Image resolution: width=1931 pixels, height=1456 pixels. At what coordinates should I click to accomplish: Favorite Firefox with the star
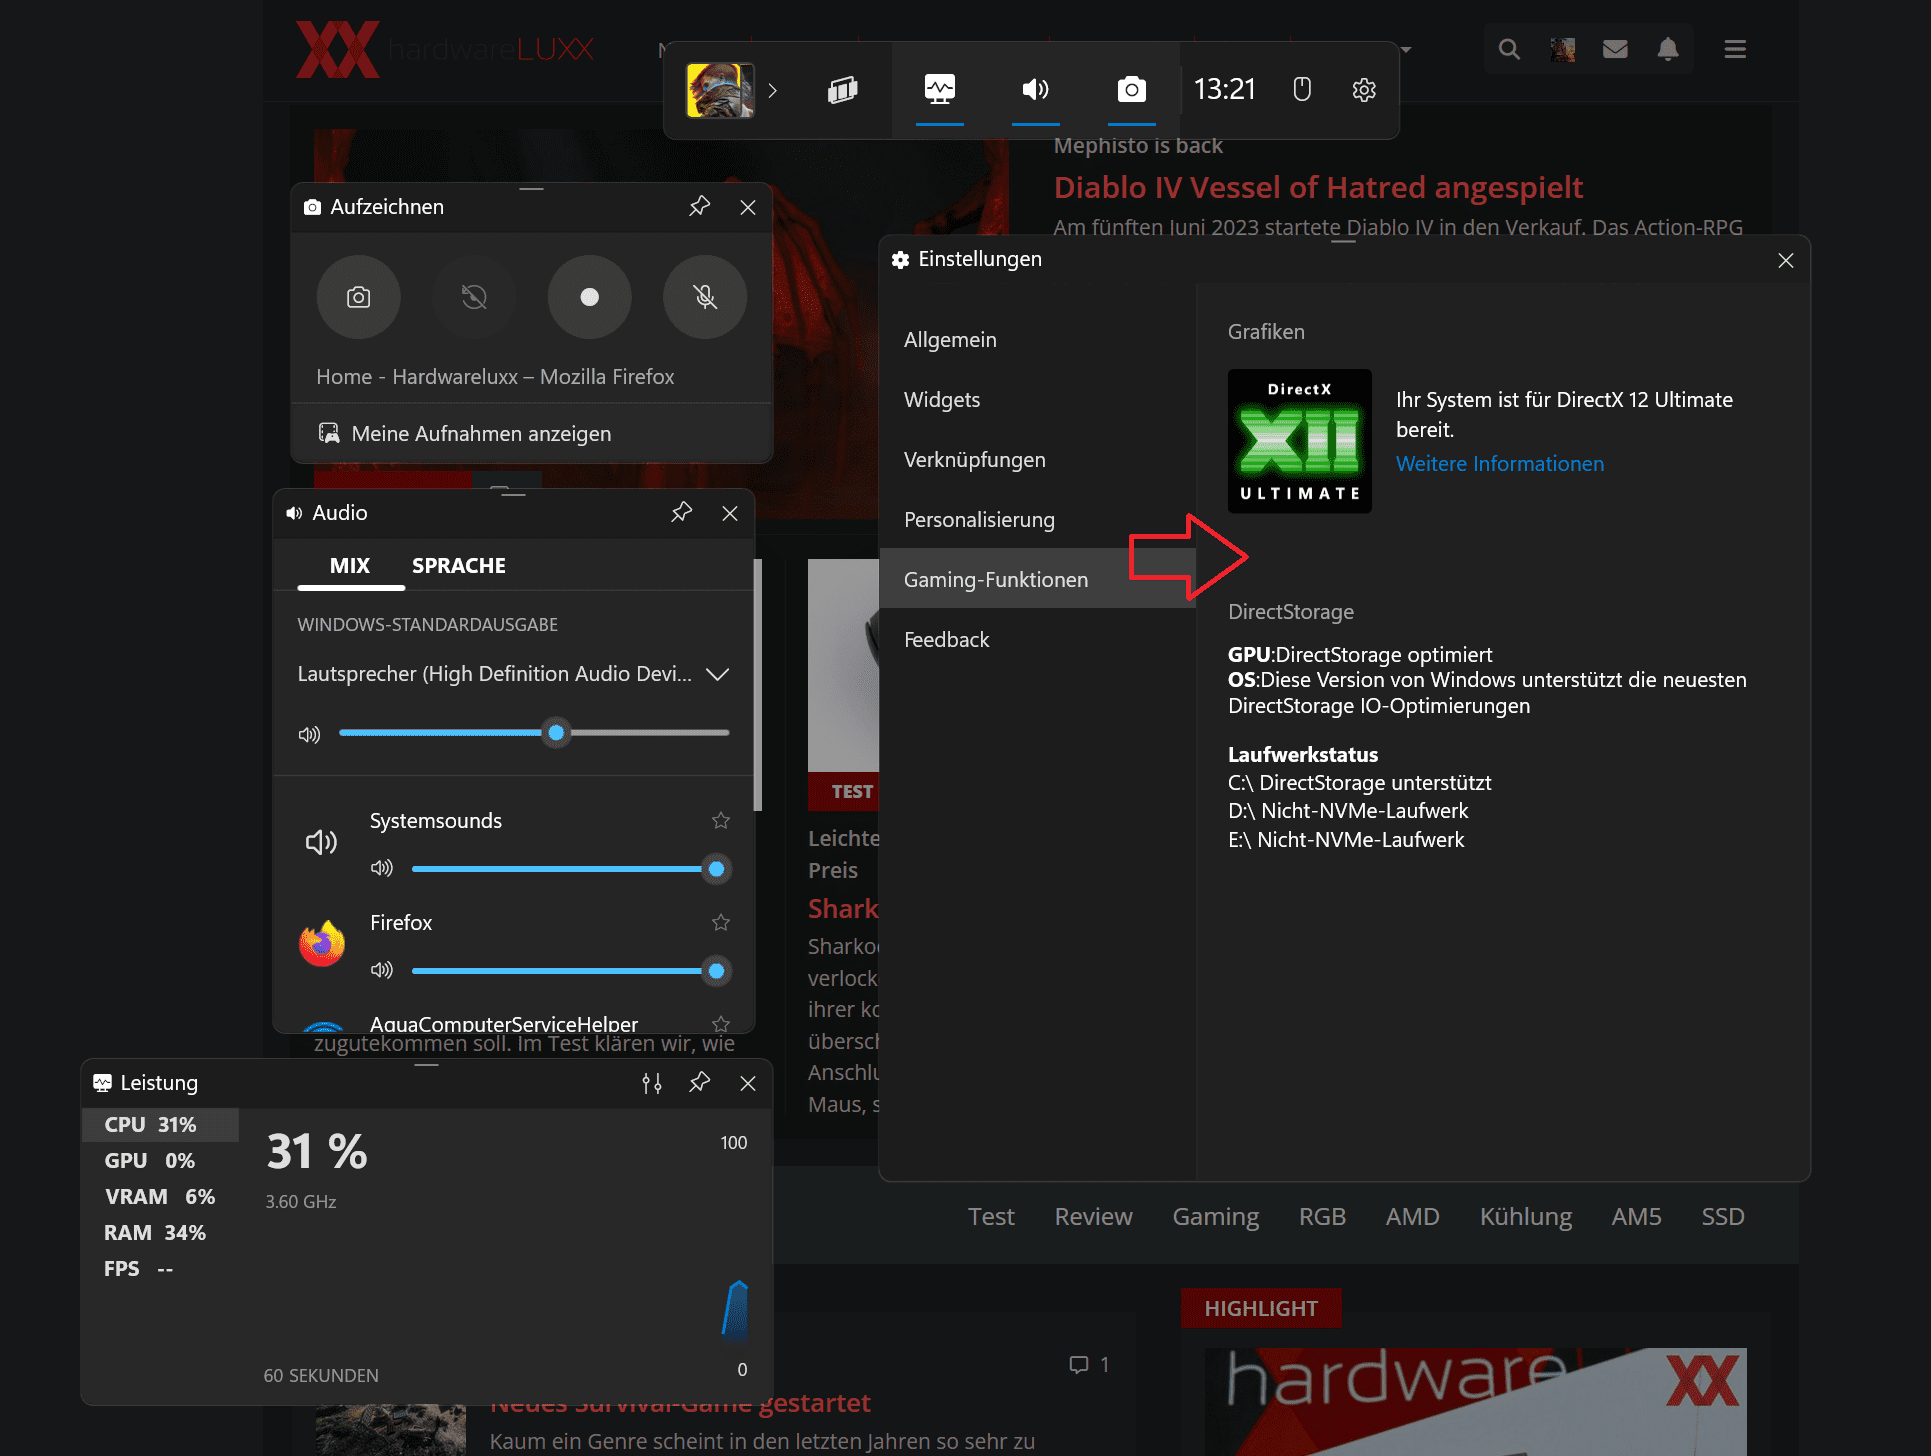coord(721,923)
